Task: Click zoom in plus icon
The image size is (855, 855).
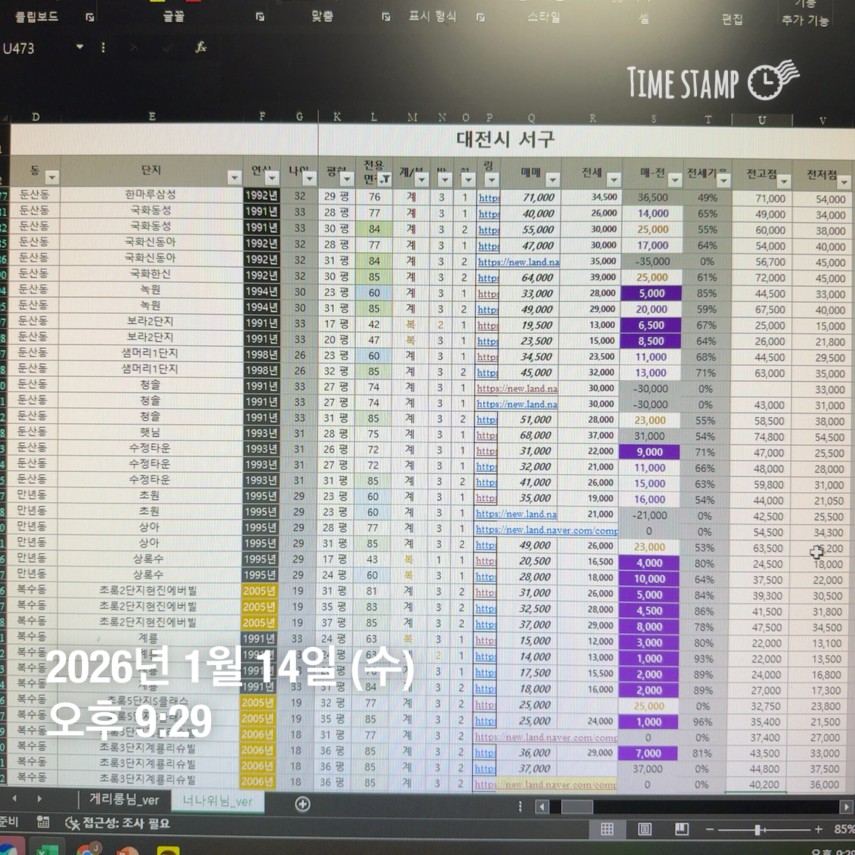Action: click(819, 830)
